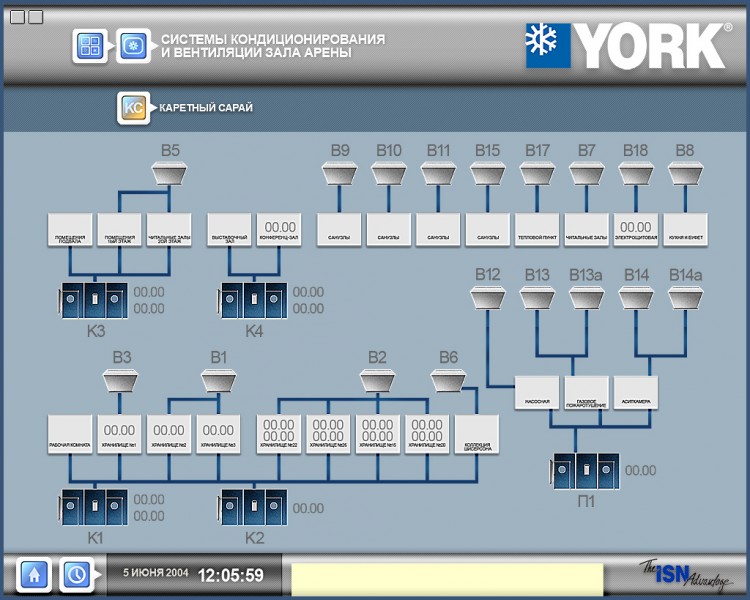Select exhaust fan B8
Screen dimensions: 750x600
pyautogui.click(x=685, y=173)
